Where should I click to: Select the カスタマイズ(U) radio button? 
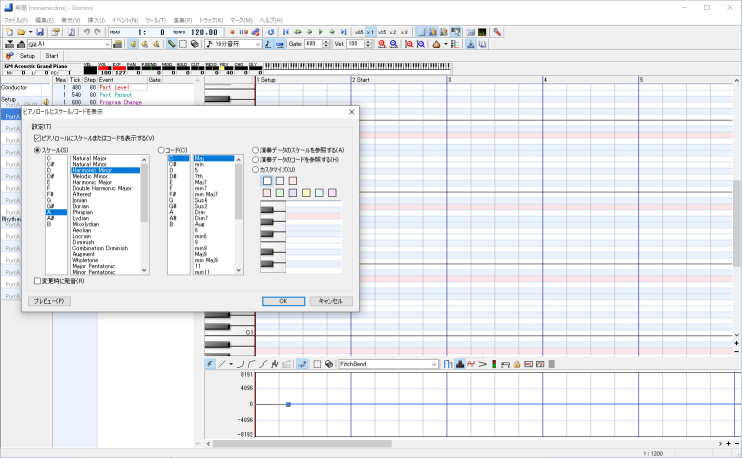point(256,169)
